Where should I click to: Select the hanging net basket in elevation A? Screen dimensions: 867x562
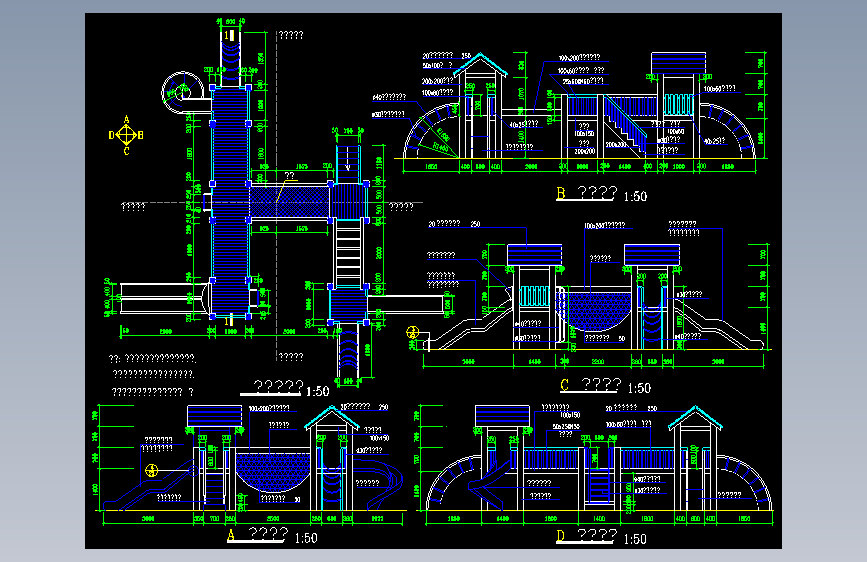point(273,472)
